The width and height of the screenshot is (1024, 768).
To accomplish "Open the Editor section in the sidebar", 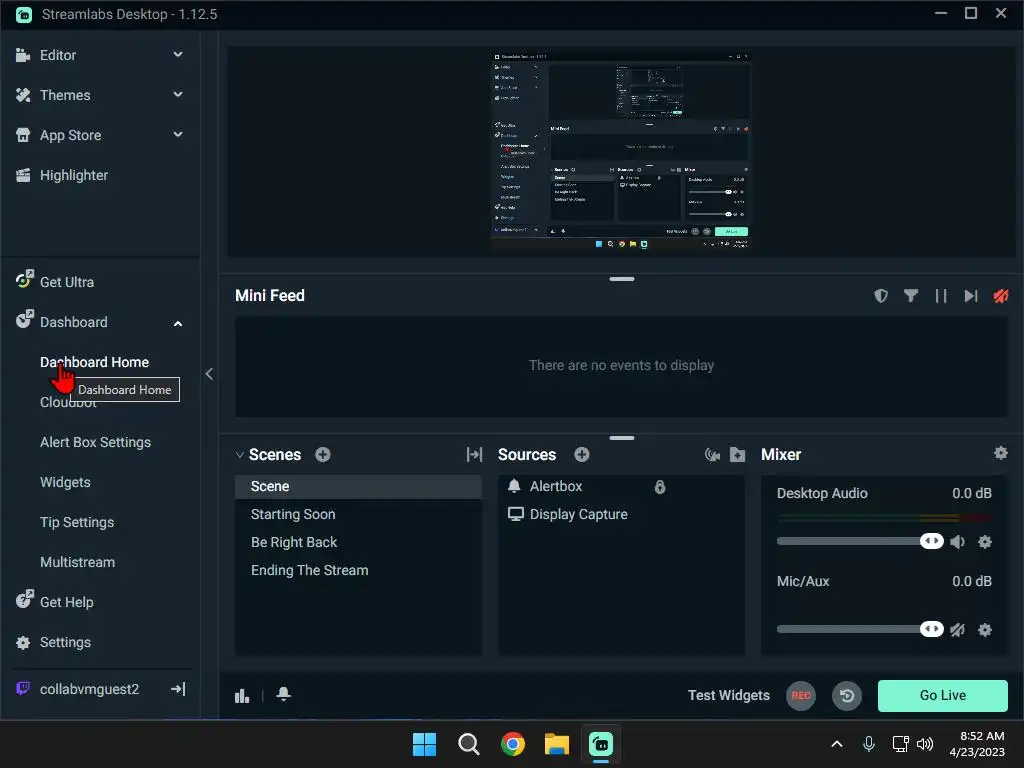I will click(x=57, y=56).
